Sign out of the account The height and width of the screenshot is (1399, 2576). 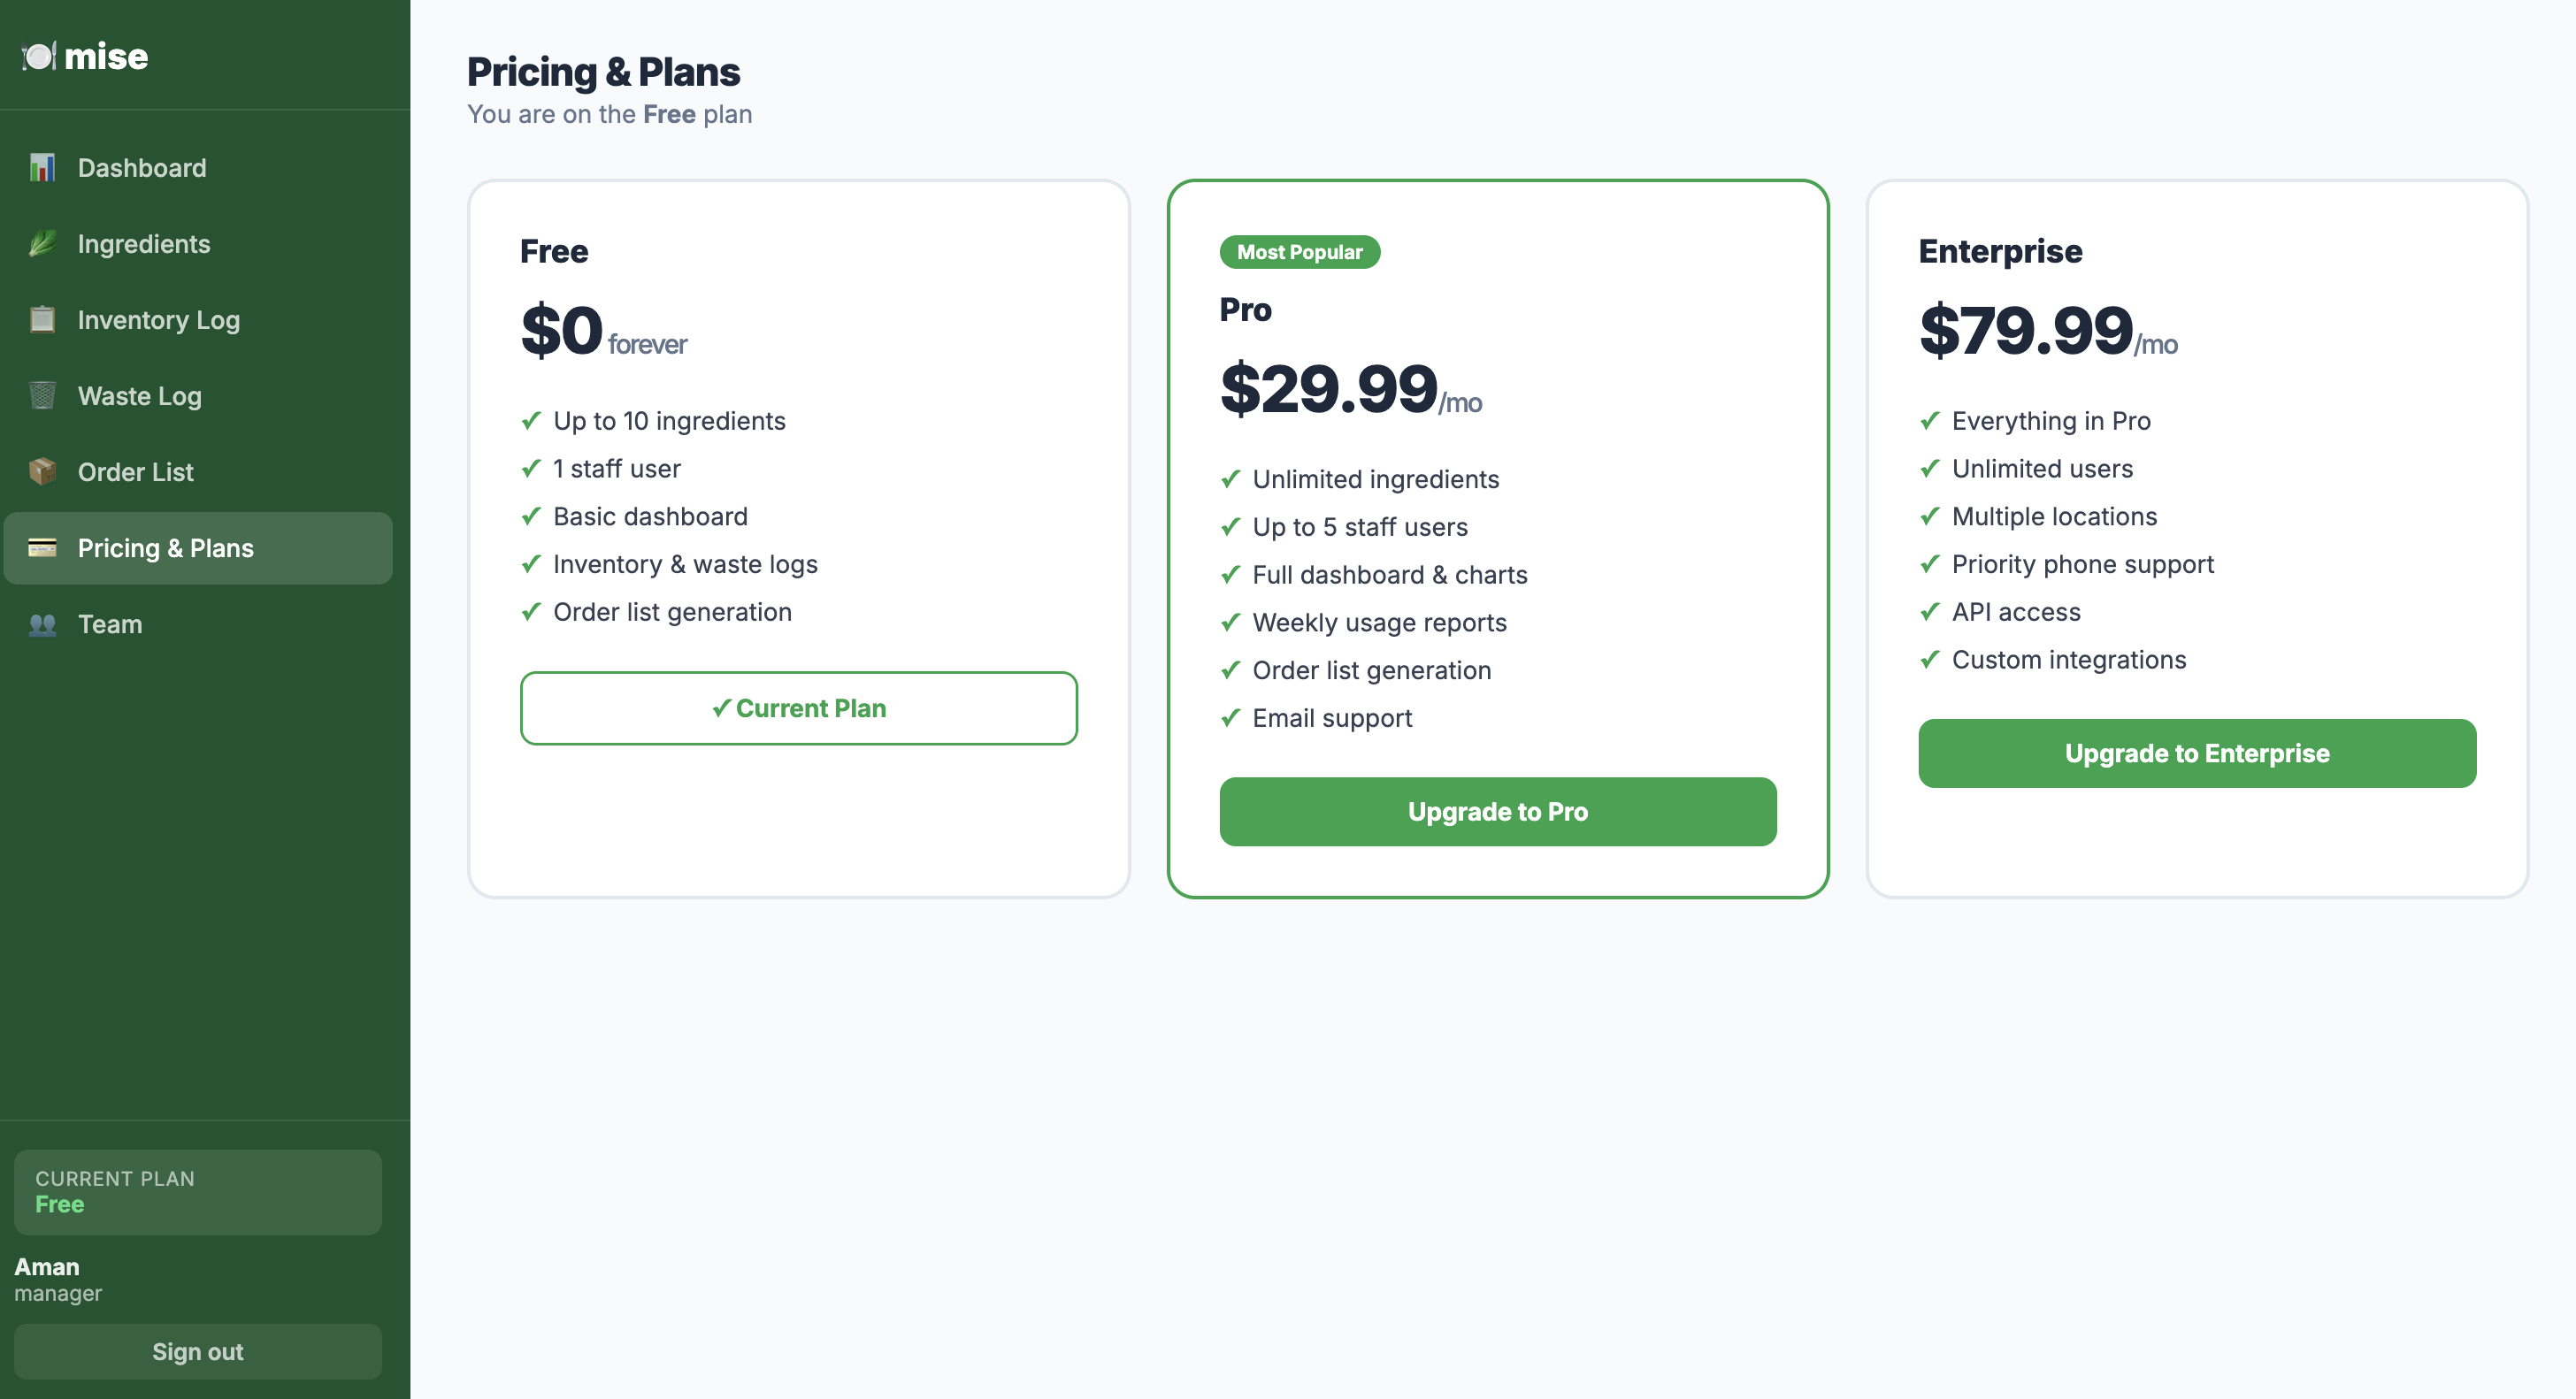(x=197, y=1351)
